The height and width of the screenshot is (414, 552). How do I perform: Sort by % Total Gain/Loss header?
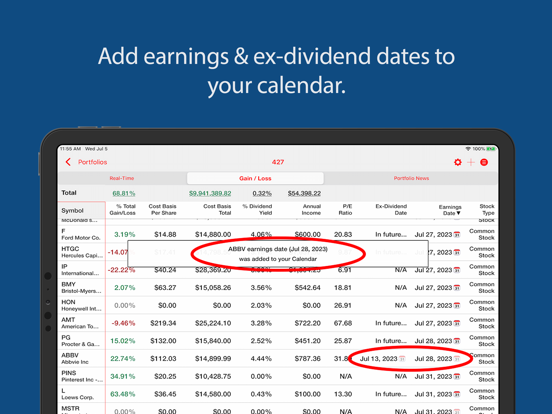(122, 209)
